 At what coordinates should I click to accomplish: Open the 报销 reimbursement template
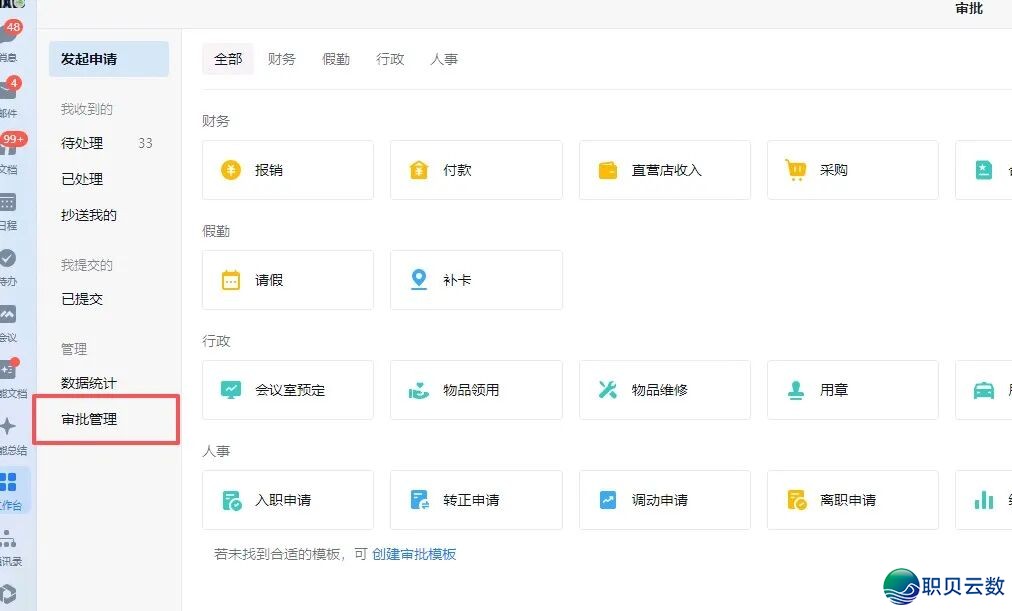tap(288, 170)
